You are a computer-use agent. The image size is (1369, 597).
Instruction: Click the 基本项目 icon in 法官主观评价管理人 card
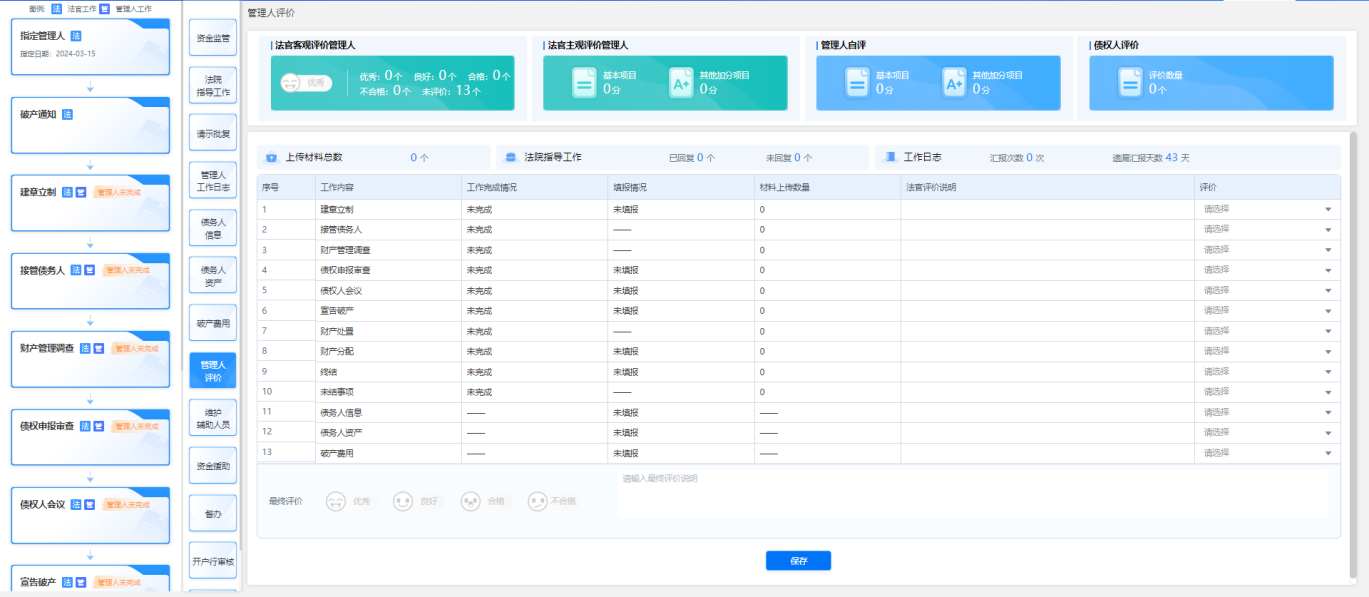584,83
